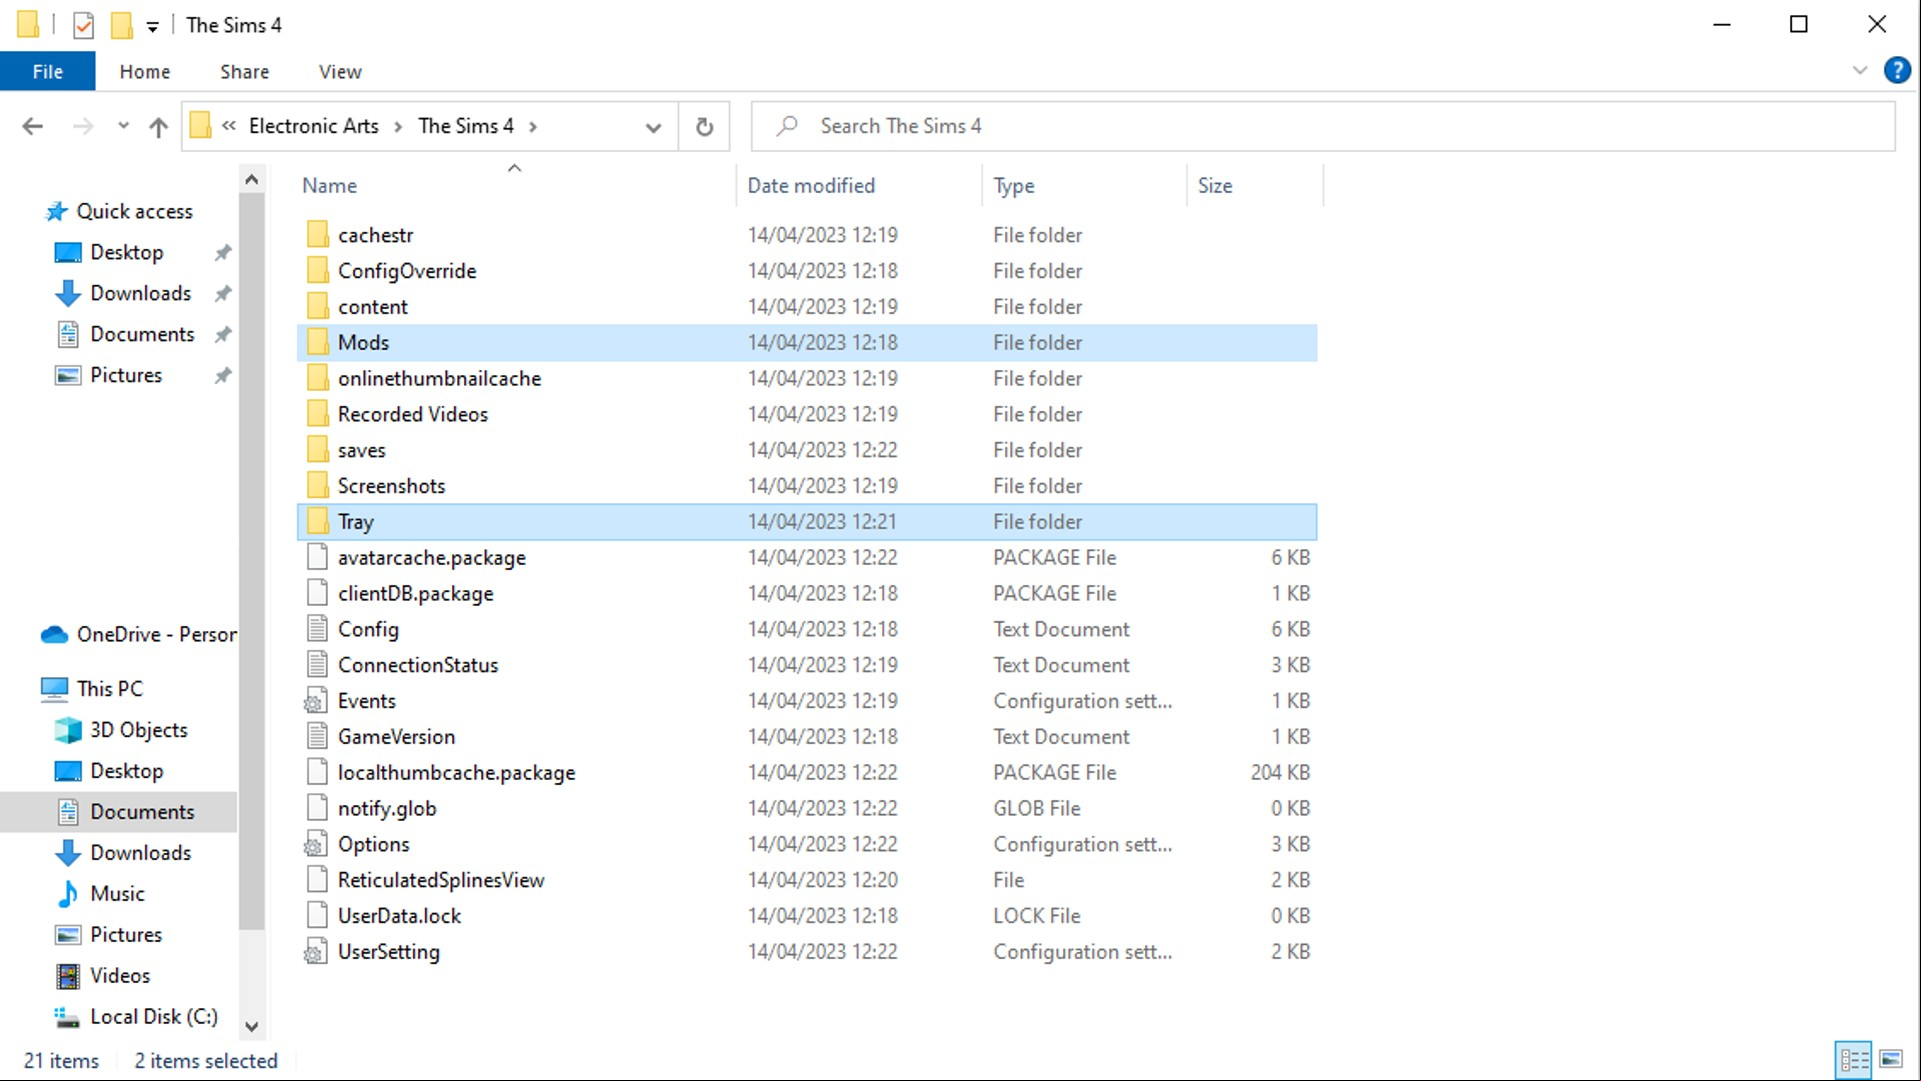Click the Back navigation arrow
Viewport: 1921px width, 1081px height.
(x=33, y=126)
